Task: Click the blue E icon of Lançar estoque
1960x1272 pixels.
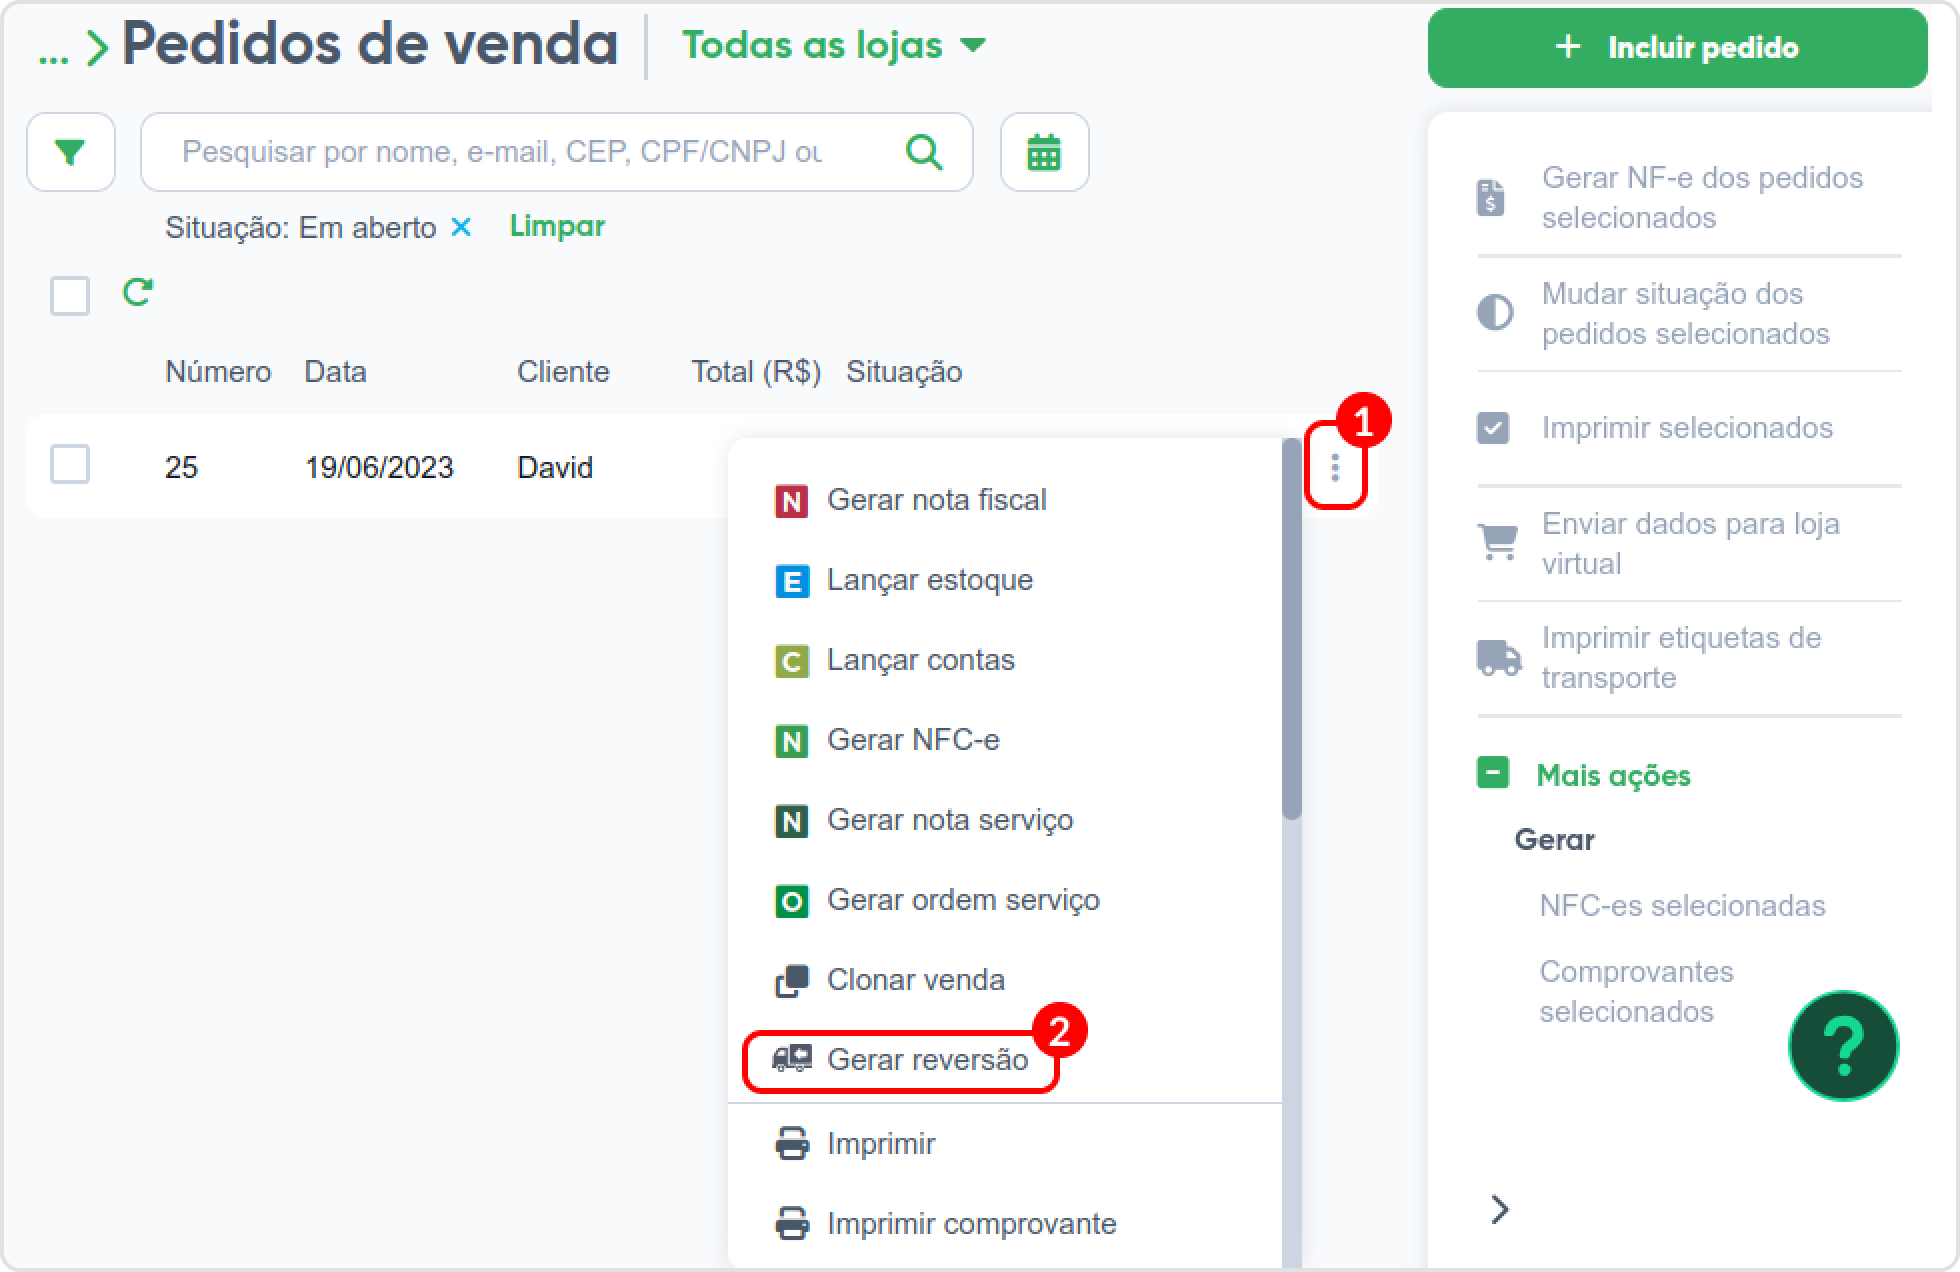Action: tap(792, 581)
